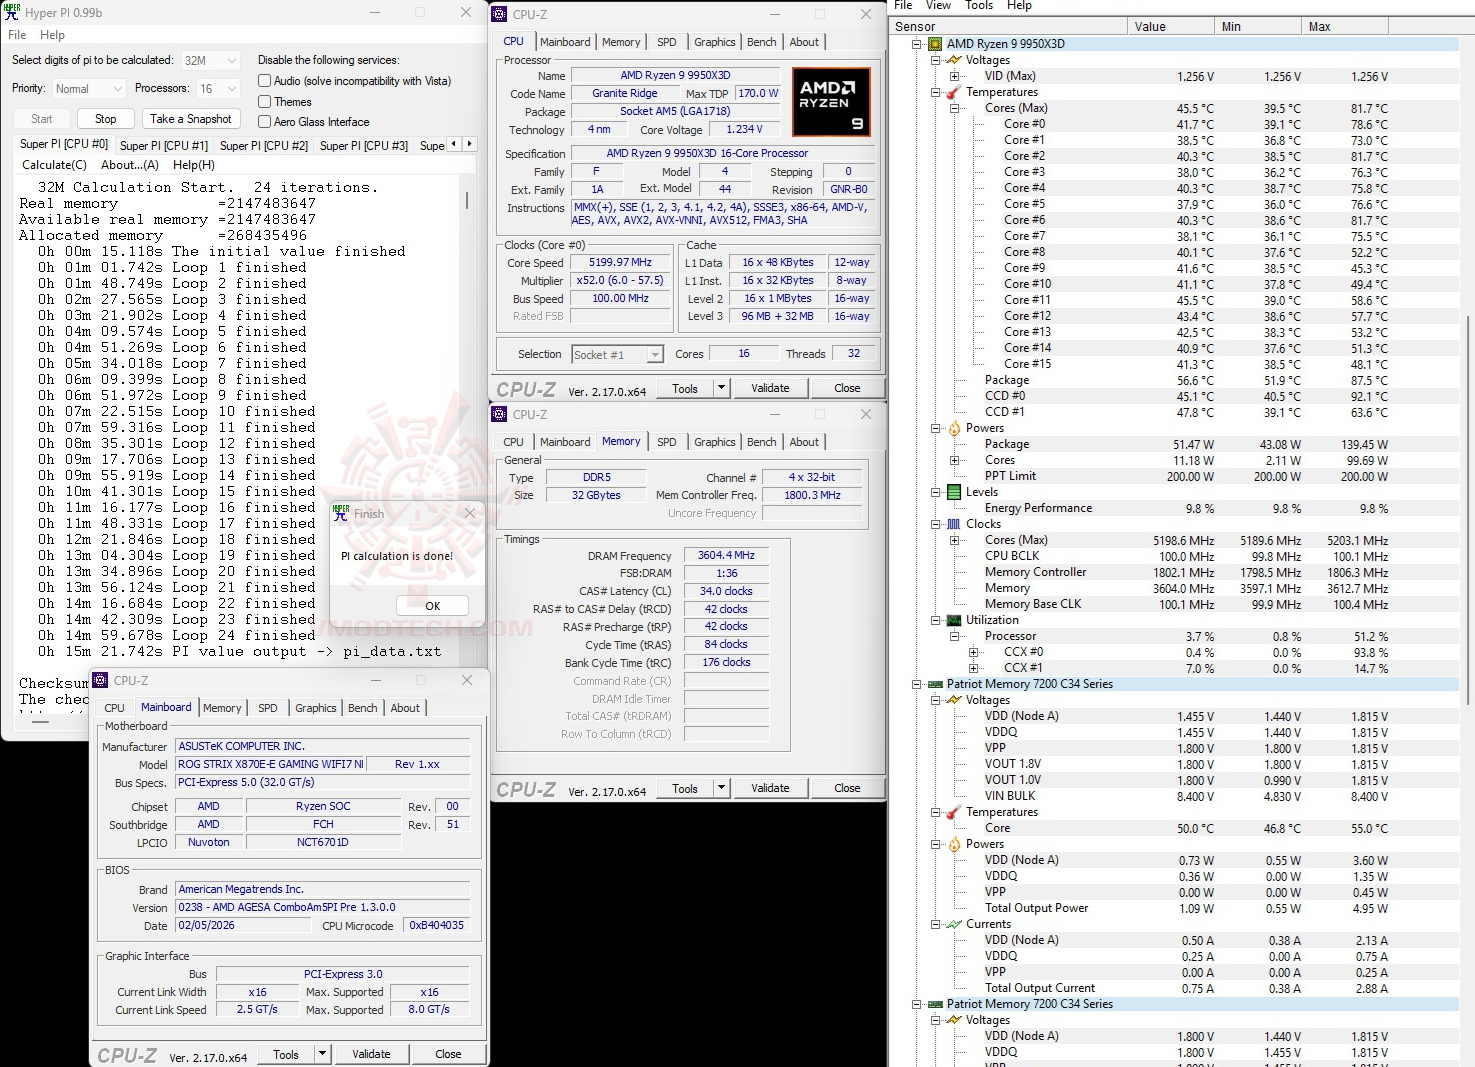
Task: Click the Voltages icon under the first Patriot Memory
Action: pos(954,700)
